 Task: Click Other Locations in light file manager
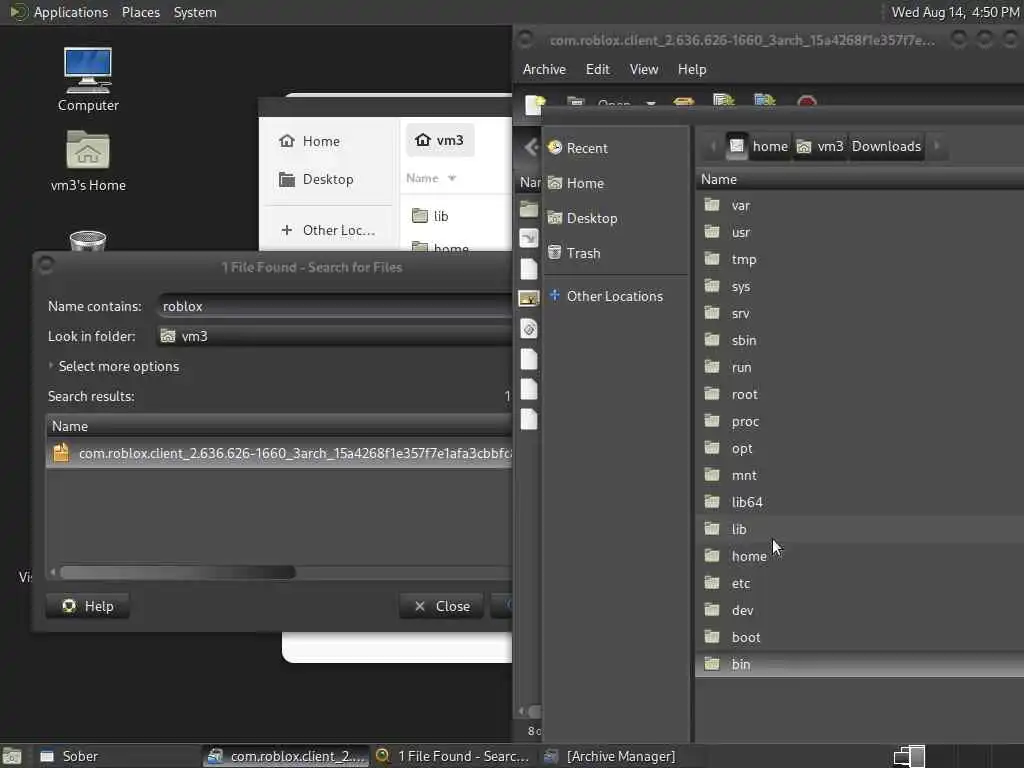(x=328, y=230)
